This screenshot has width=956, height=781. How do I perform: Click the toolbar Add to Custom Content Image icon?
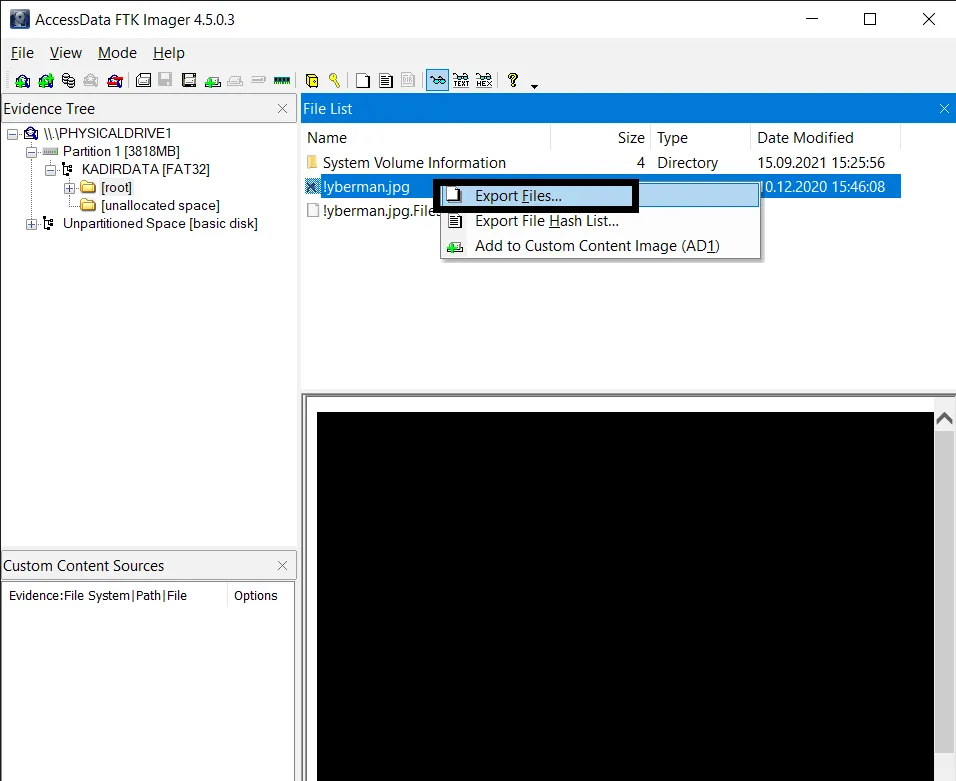coord(213,81)
